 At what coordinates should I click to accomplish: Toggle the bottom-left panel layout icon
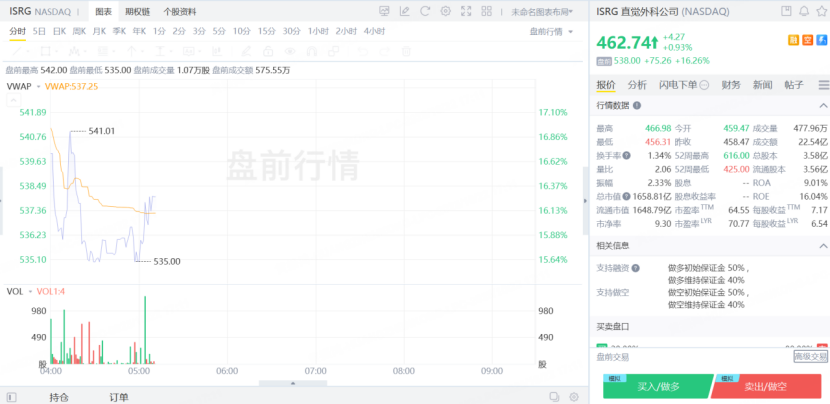coord(12,397)
